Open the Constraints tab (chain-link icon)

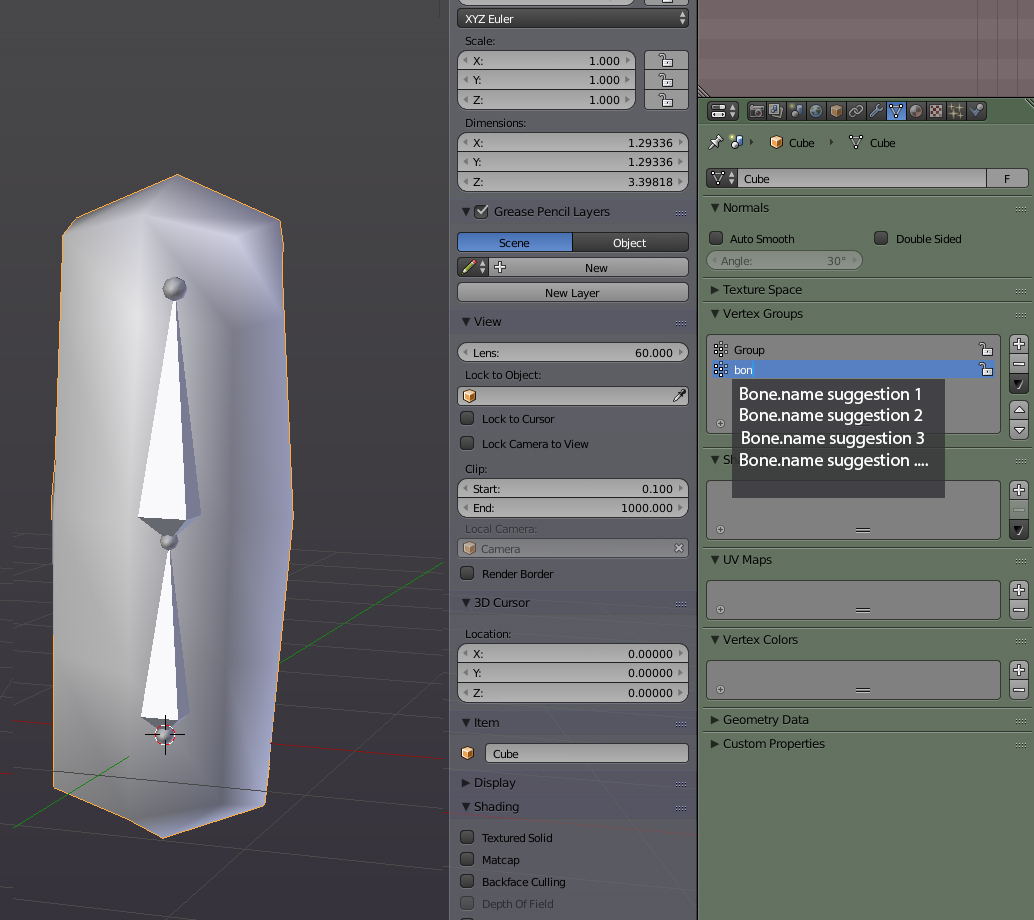pyautogui.click(x=856, y=111)
